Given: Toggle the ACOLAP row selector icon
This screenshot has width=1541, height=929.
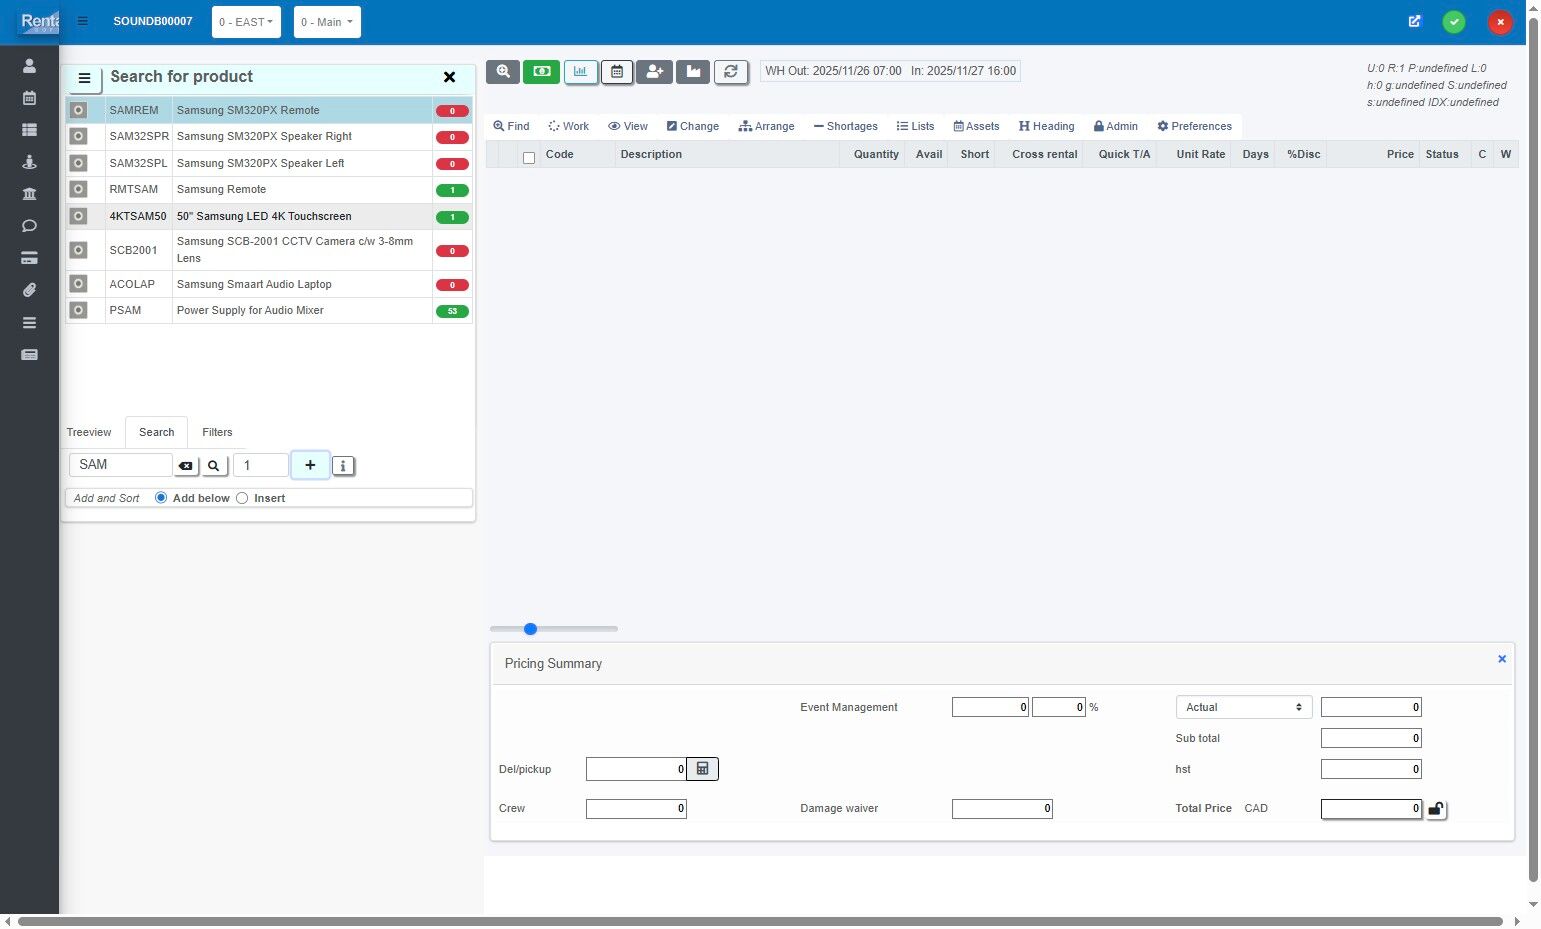Looking at the screenshot, I should click(x=78, y=284).
